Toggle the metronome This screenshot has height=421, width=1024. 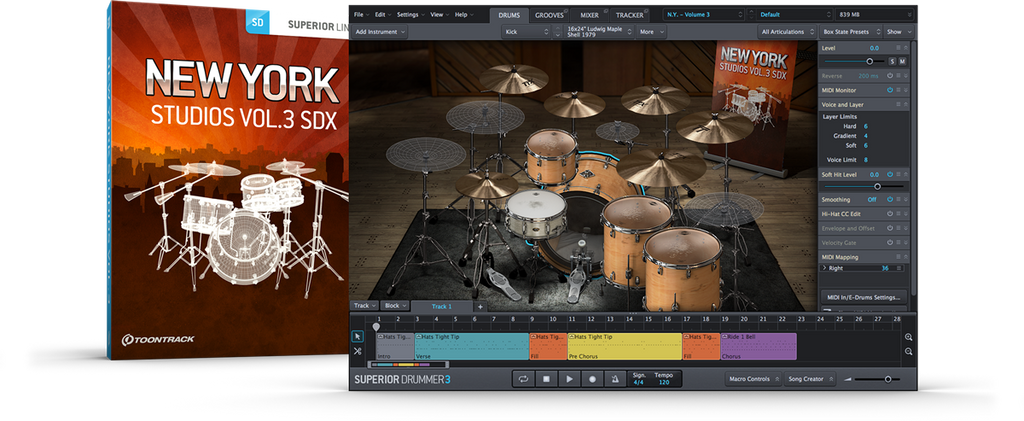[615, 379]
